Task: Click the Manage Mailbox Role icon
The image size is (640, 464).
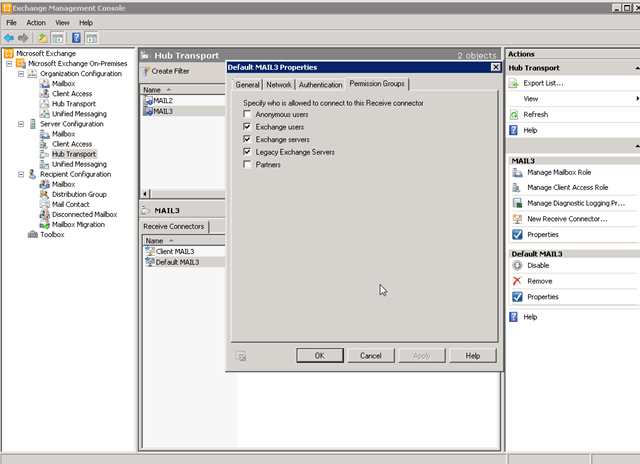Action: point(517,173)
